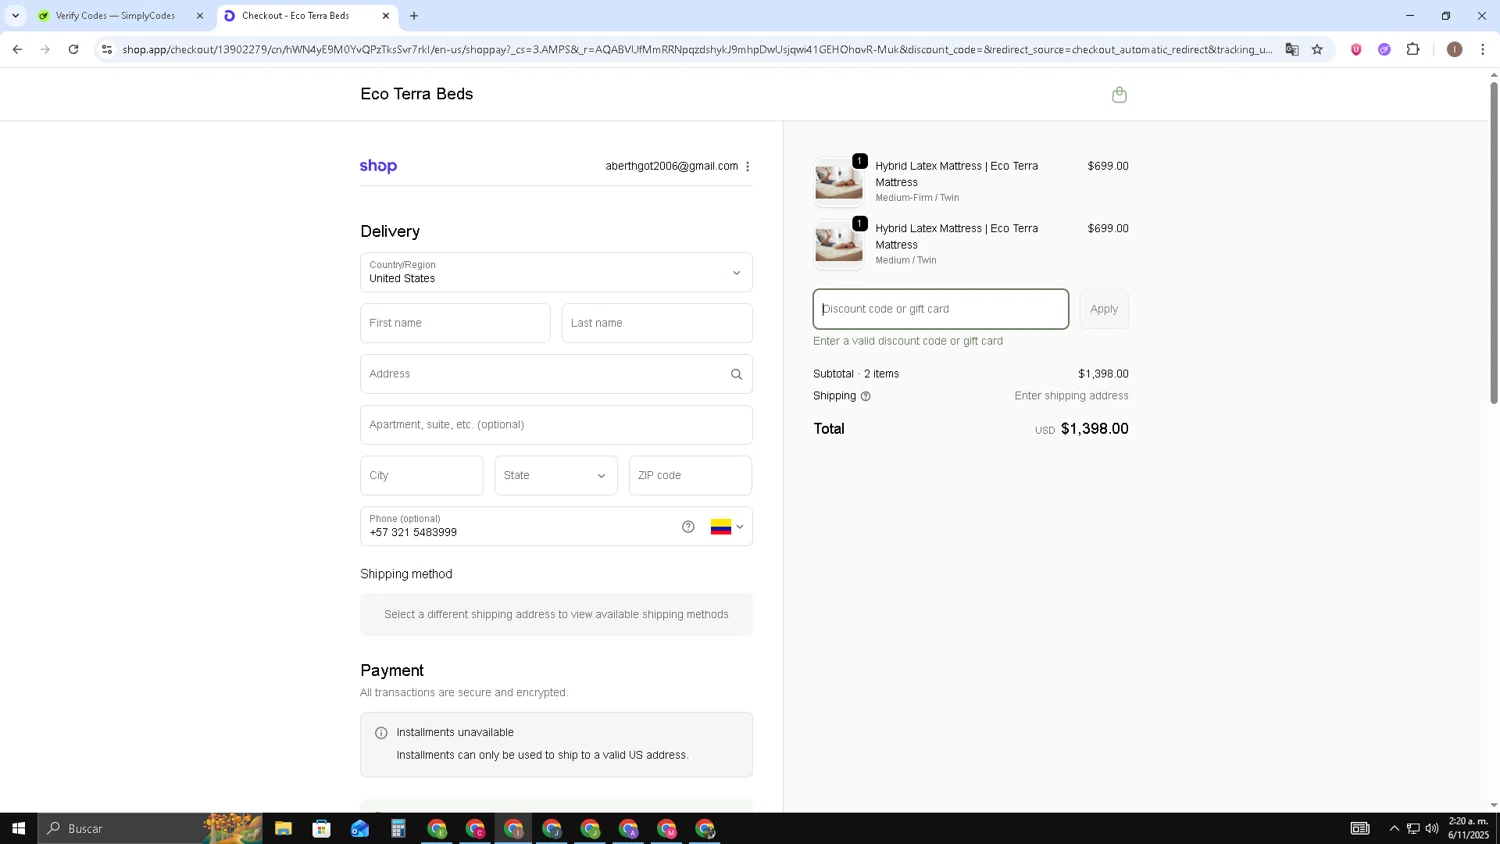The height and width of the screenshot is (844, 1500).
Task: Click the taskbar Buscar search box
Action: click(150, 828)
